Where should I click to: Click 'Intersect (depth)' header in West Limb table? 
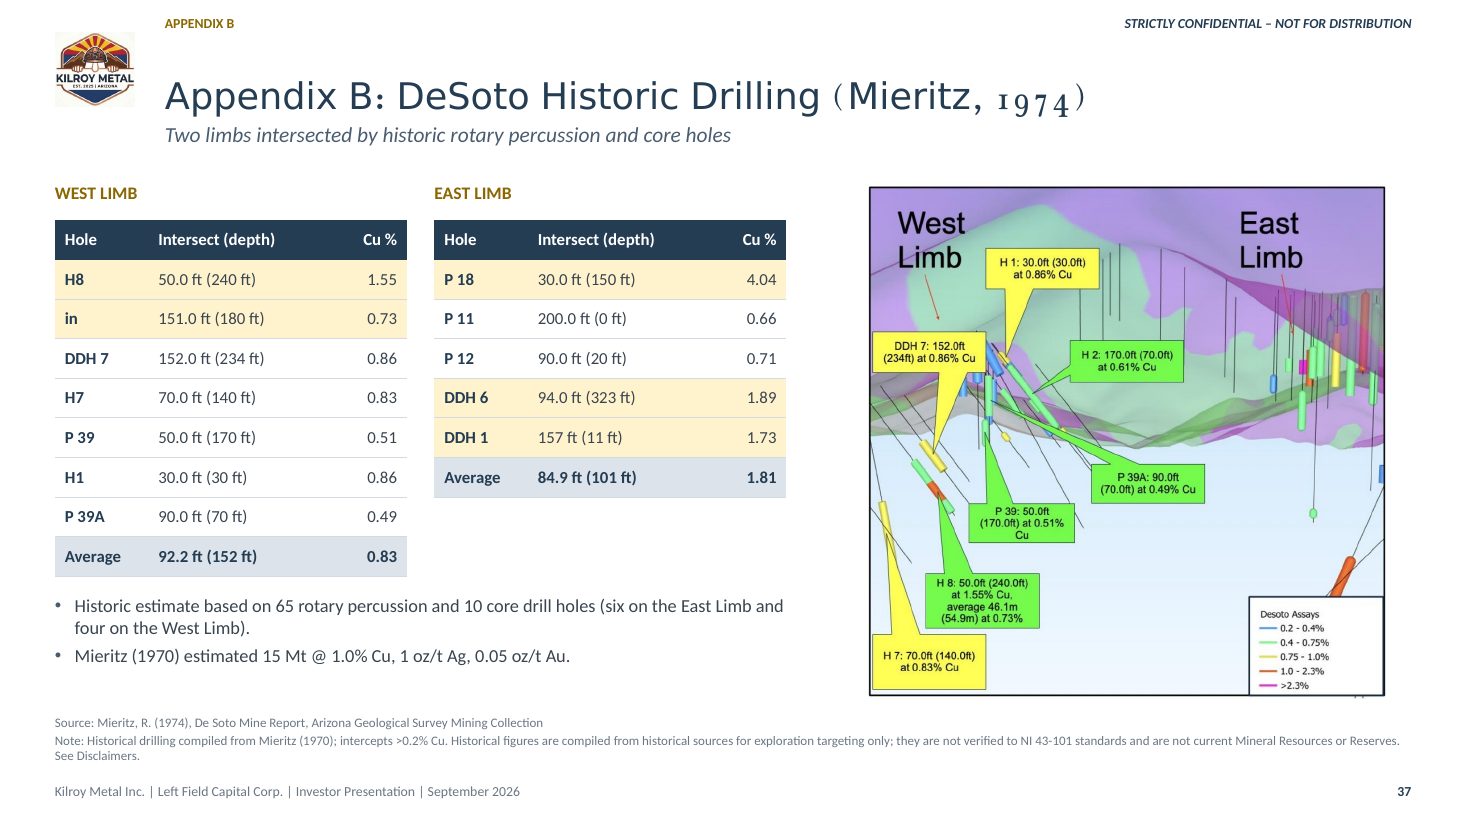point(216,239)
